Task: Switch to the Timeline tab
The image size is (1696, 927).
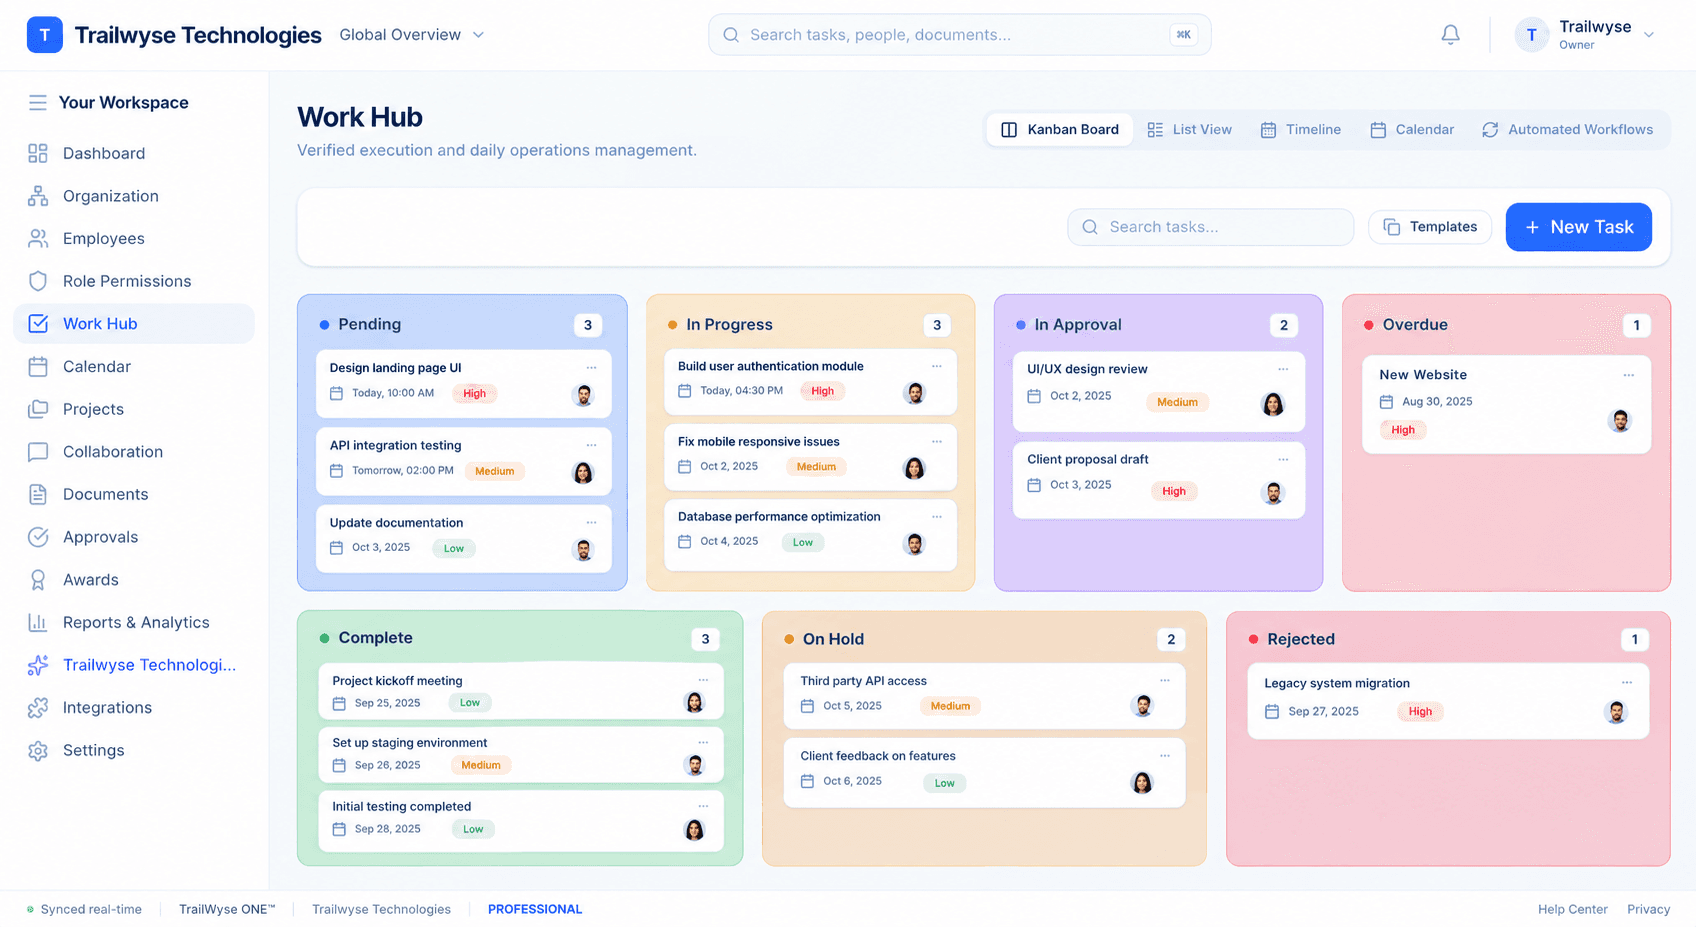Action: pyautogui.click(x=1300, y=130)
